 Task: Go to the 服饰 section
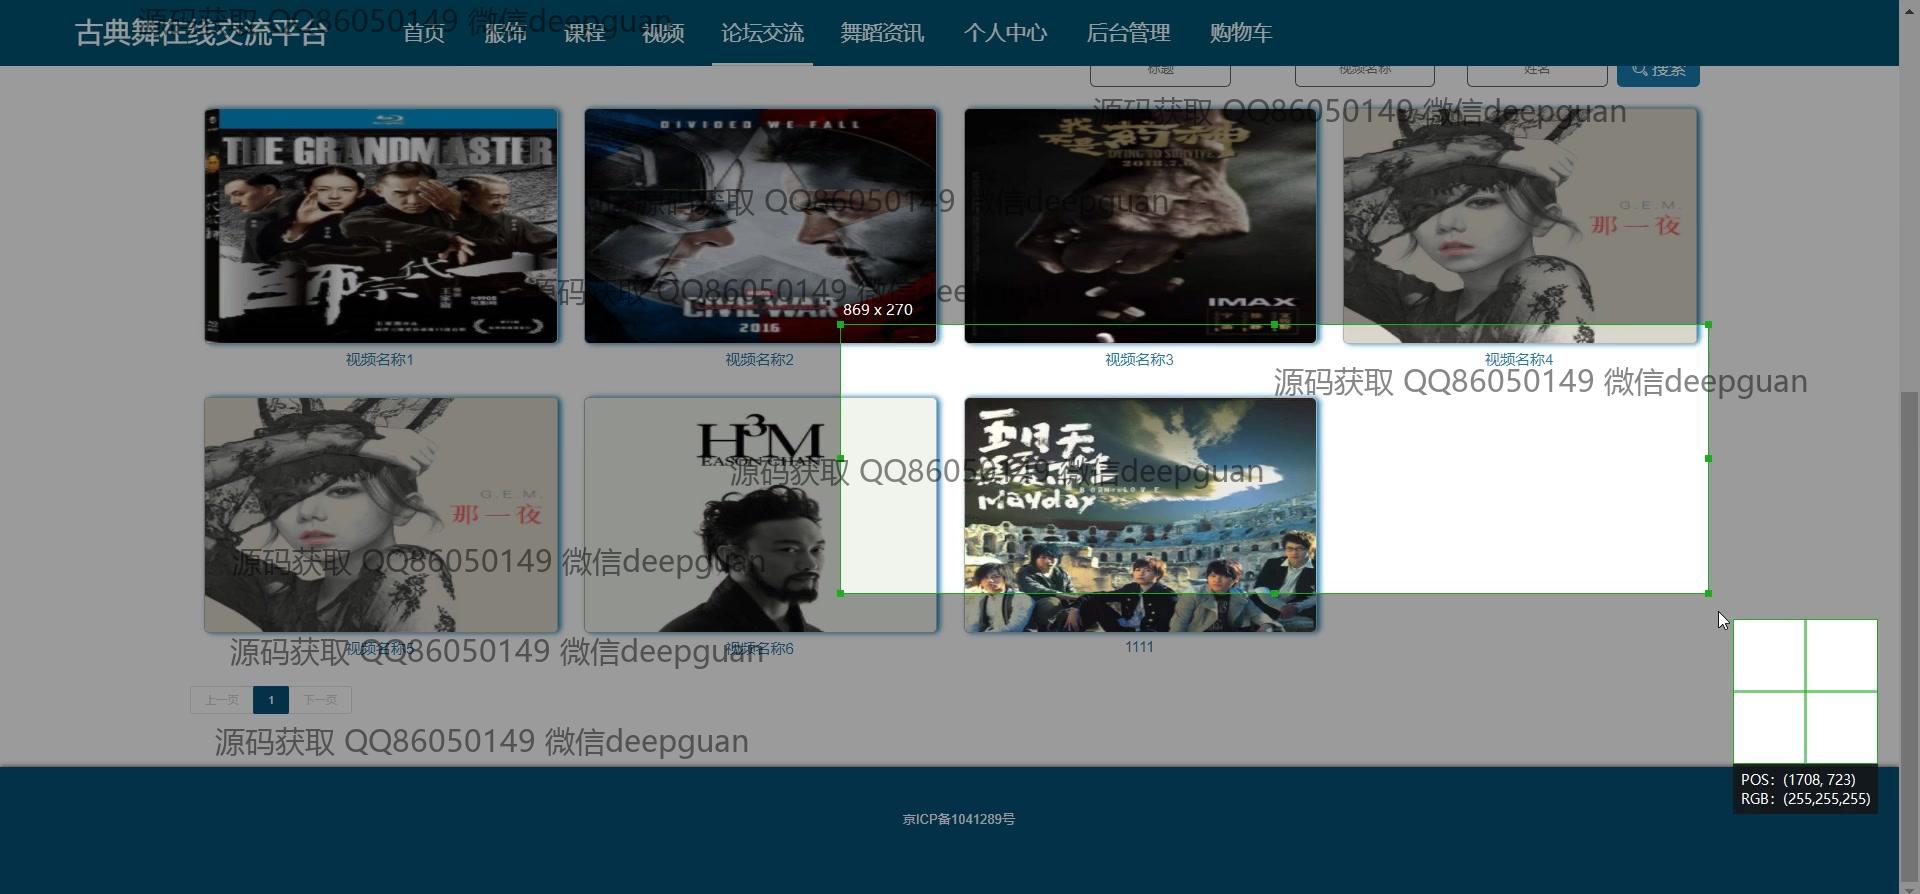click(505, 33)
